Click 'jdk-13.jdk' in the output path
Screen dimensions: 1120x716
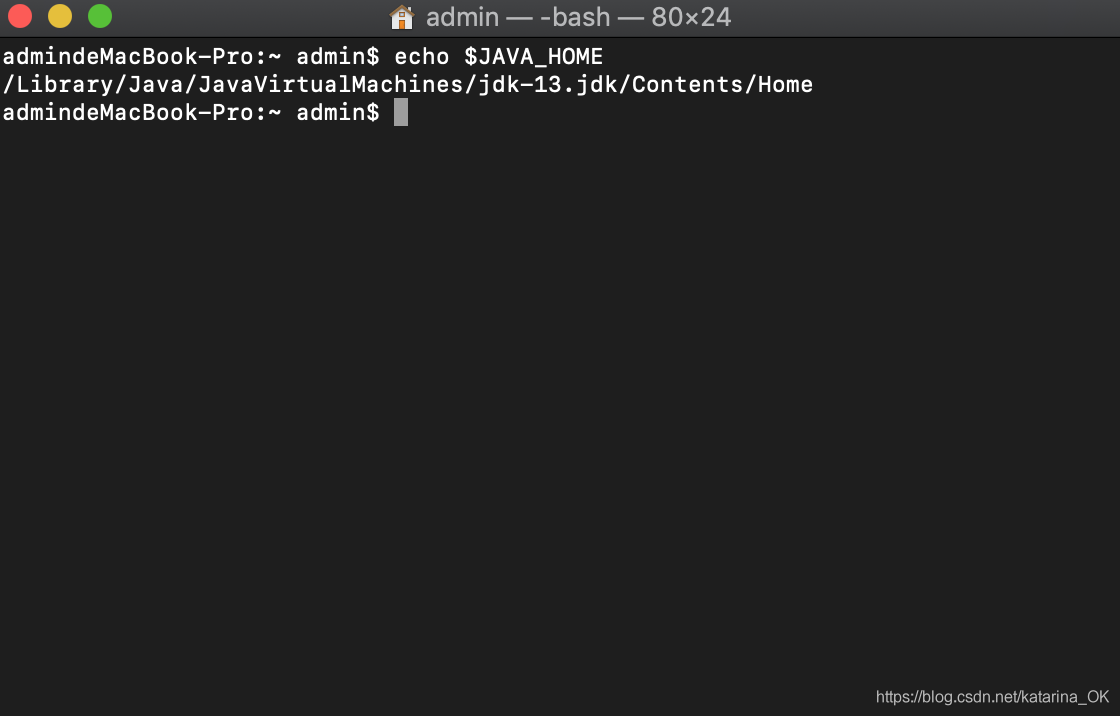[x=548, y=84]
